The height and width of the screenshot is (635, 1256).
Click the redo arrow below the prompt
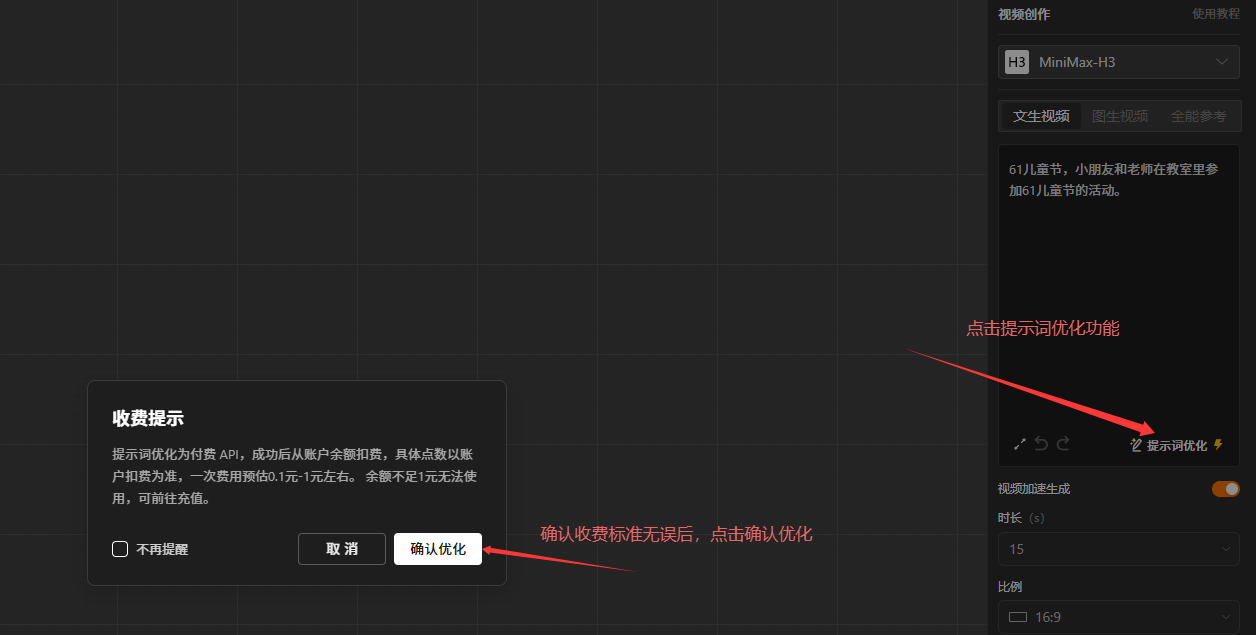[1063, 444]
